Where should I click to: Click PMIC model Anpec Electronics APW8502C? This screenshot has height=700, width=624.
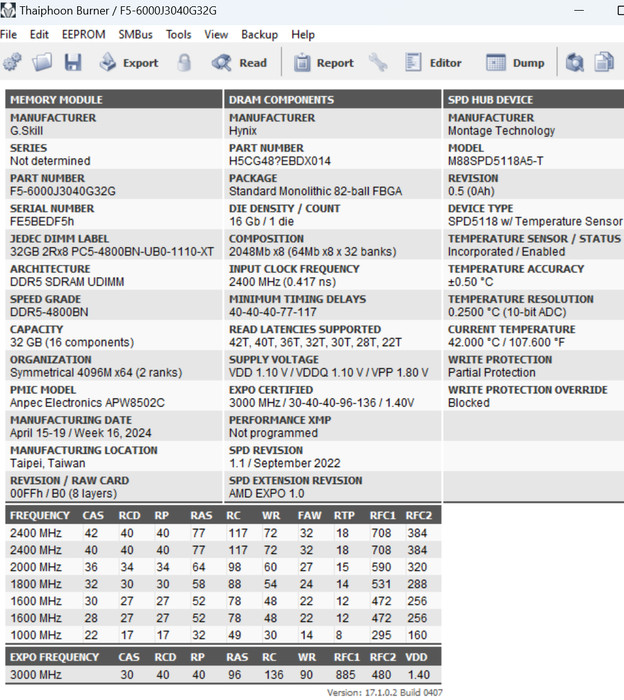tap(87, 403)
